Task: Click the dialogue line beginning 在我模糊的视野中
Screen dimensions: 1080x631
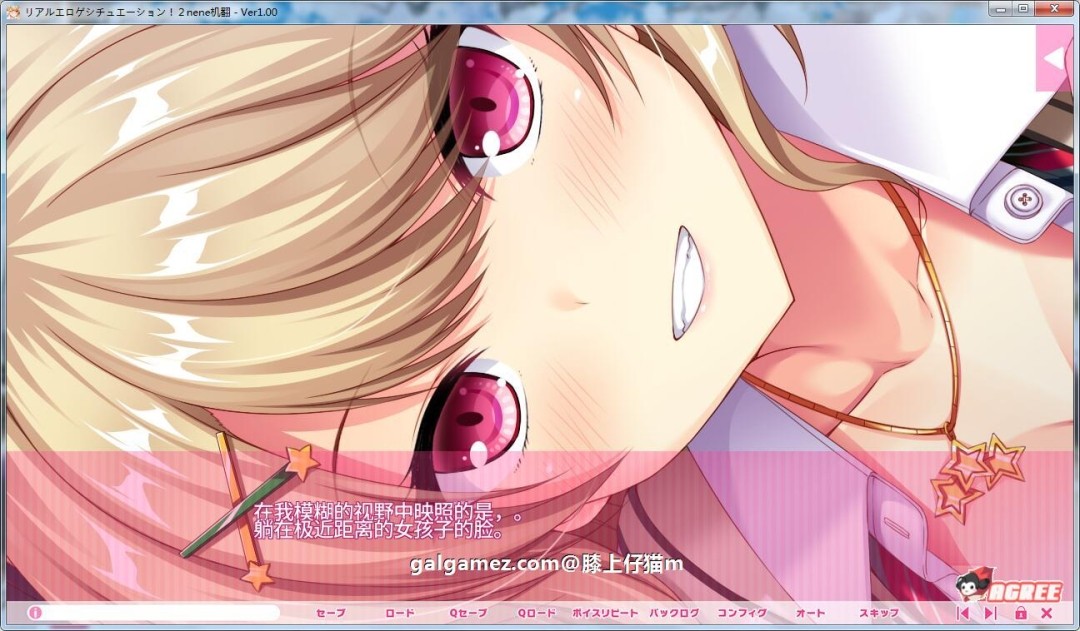Action: click(x=388, y=513)
